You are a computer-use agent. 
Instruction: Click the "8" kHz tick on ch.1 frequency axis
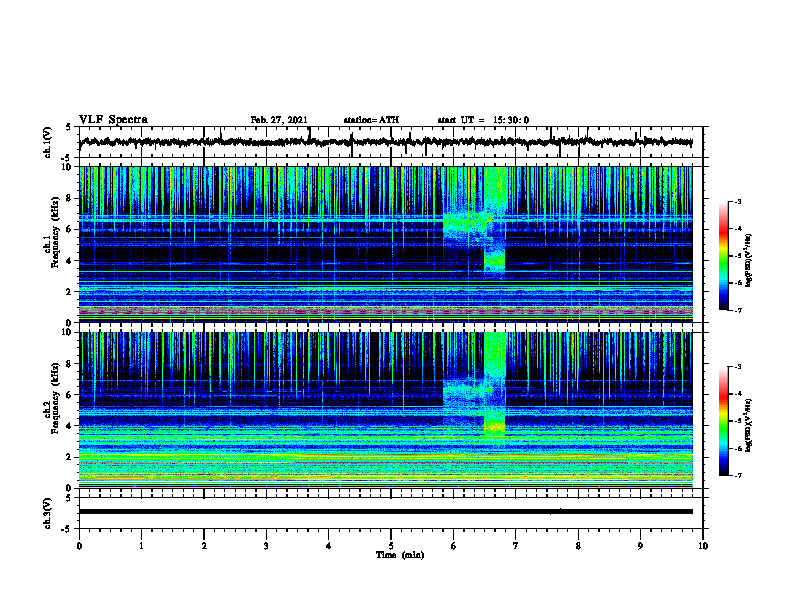click(x=71, y=198)
